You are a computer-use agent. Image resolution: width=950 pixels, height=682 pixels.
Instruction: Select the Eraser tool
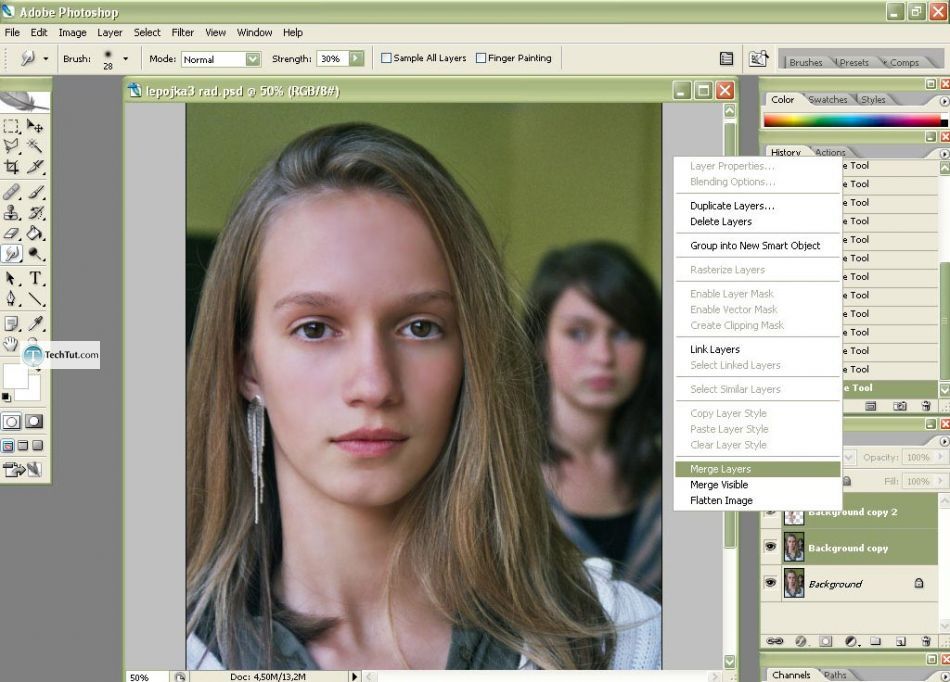pyautogui.click(x=11, y=233)
